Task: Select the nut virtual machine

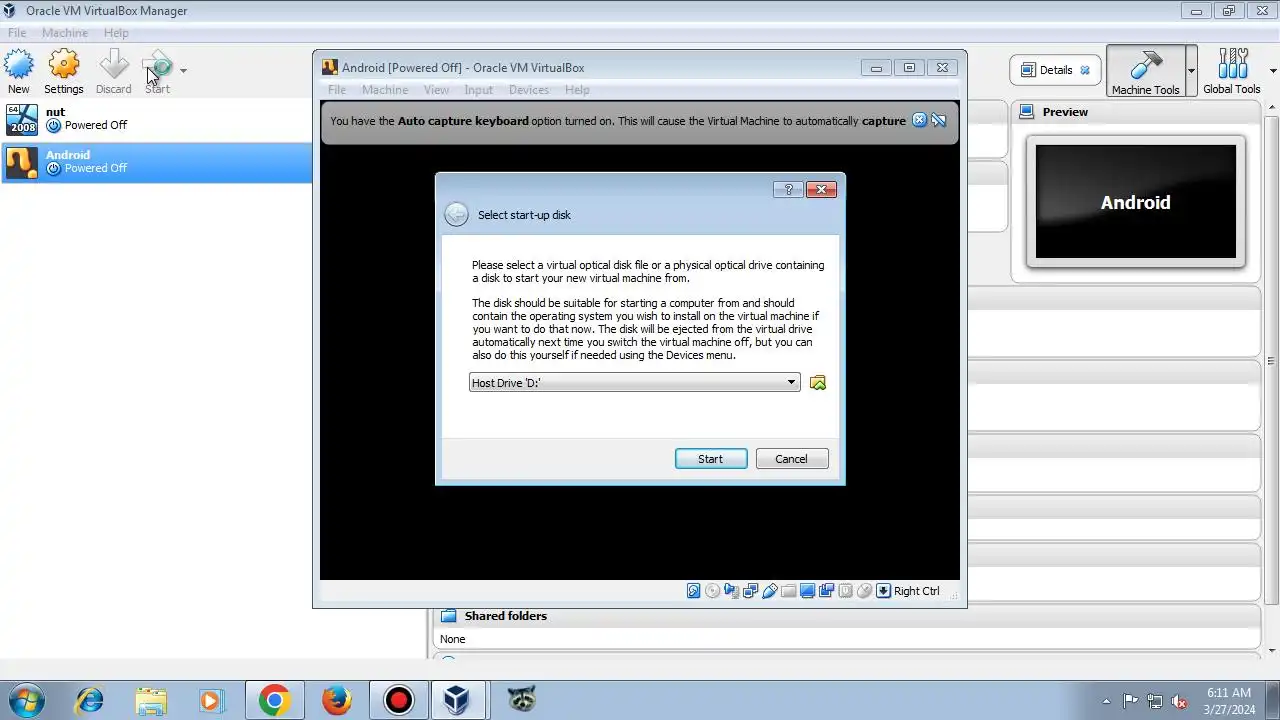Action: (x=156, y=119)
